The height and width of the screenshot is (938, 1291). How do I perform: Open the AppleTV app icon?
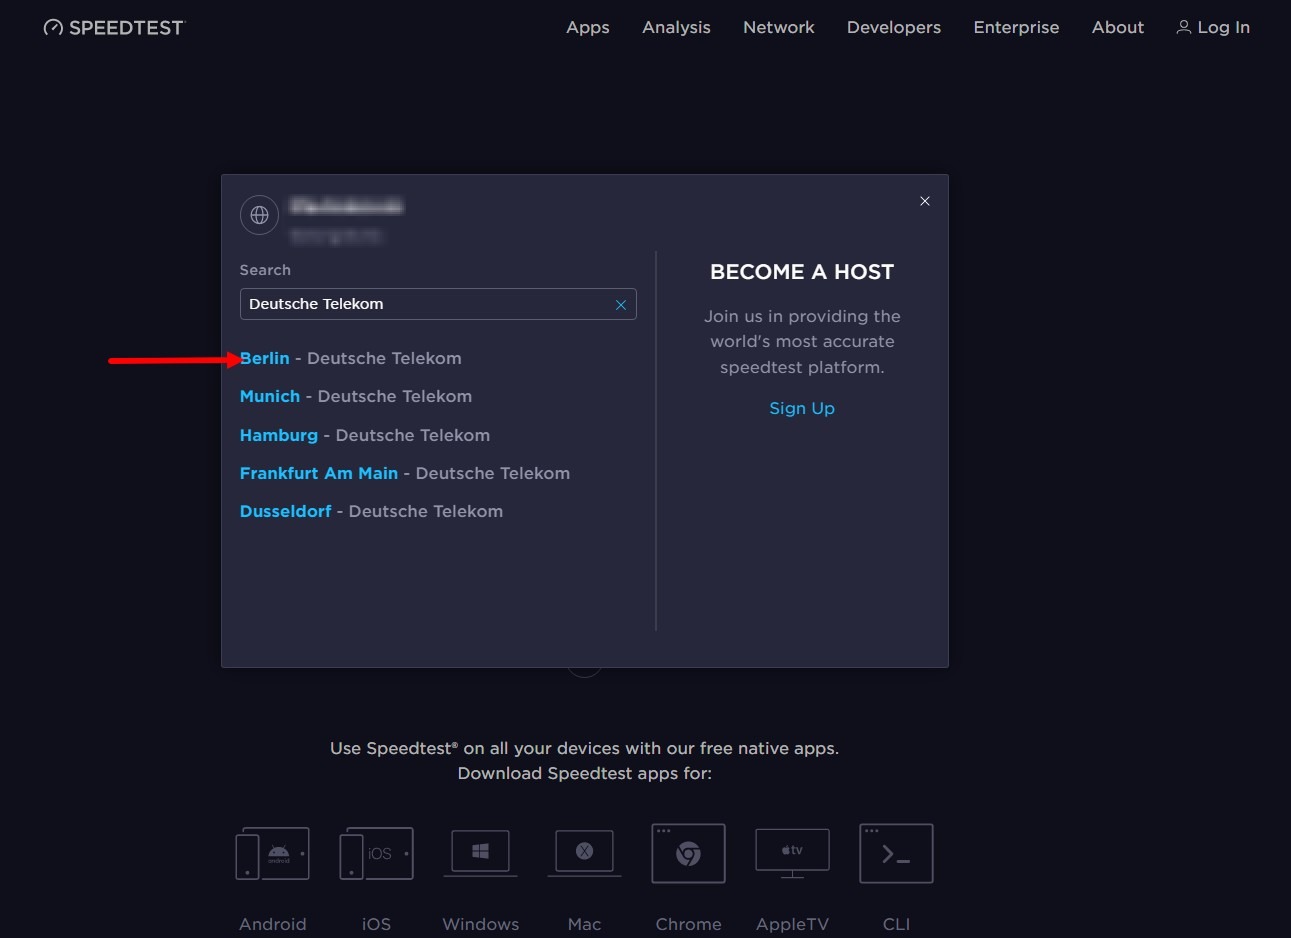pyautogui.click(x=792, y=852)
